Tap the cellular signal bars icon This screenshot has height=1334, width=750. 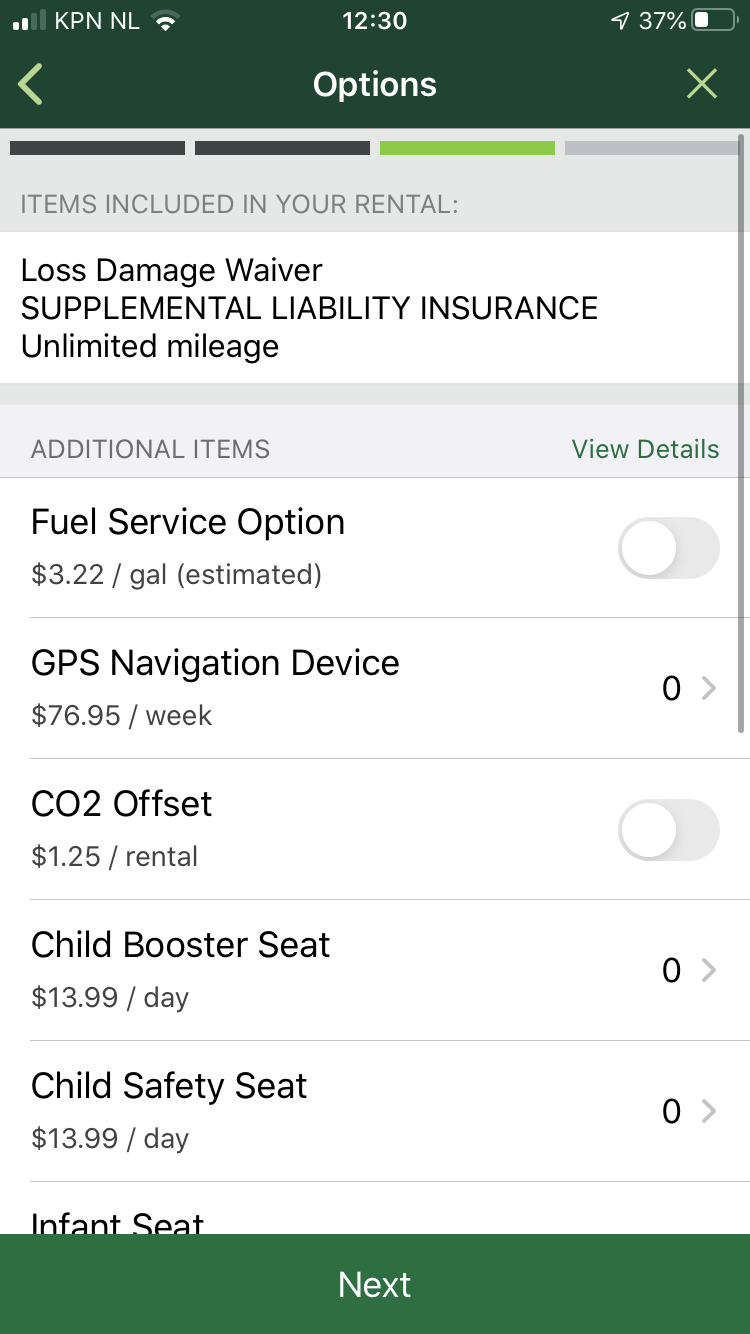click(30, 21)
